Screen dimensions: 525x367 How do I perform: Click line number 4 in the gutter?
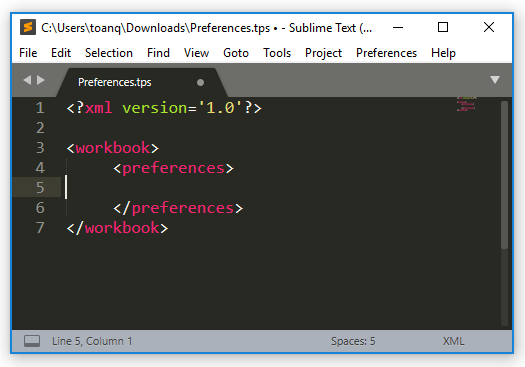tap(40, 168)
